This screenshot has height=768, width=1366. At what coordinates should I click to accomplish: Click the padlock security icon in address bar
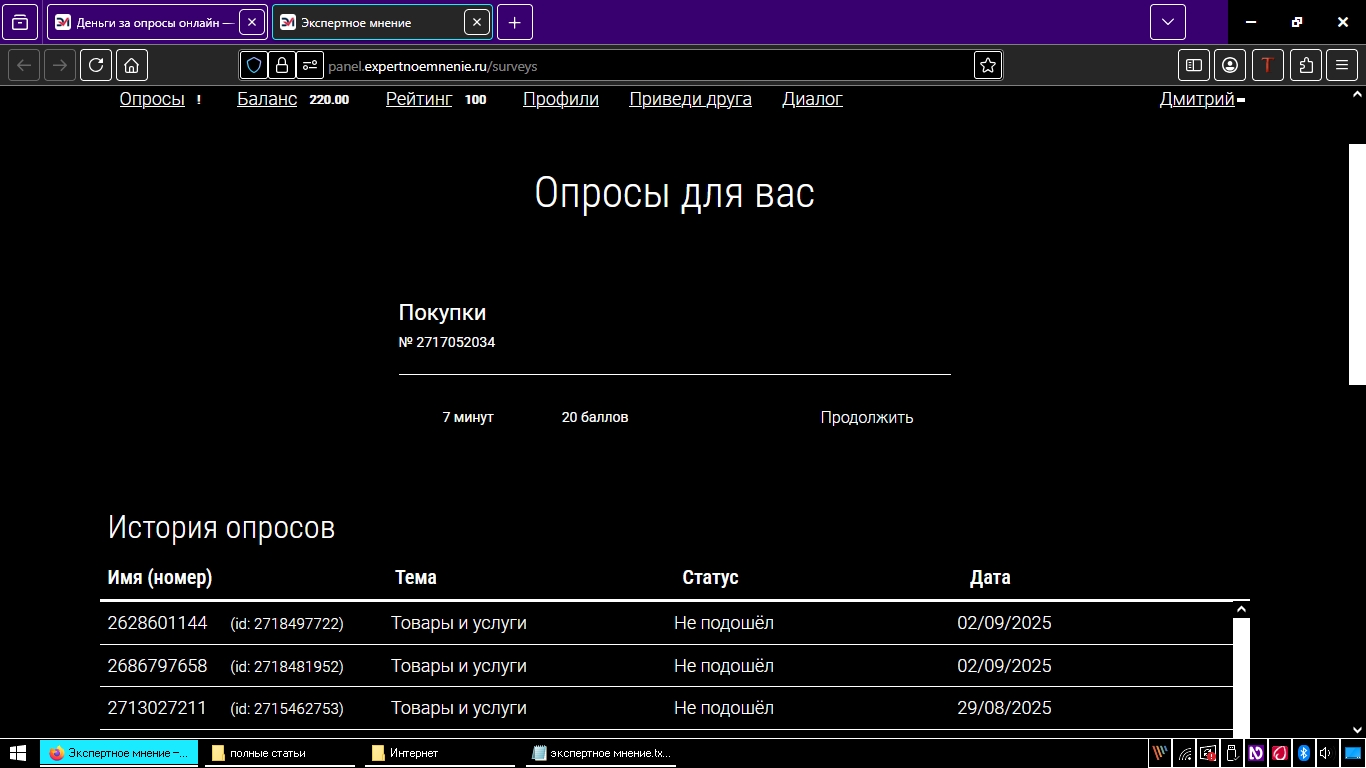281,65
